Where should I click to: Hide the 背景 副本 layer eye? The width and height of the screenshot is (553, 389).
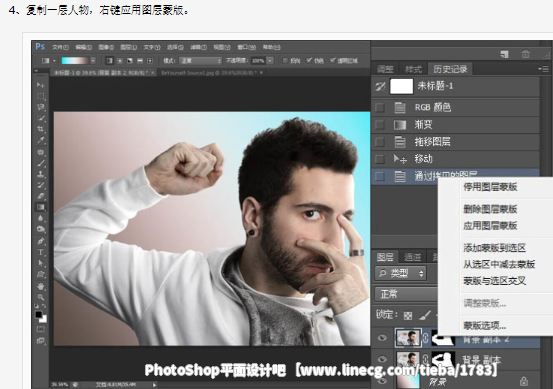[382, 359]
